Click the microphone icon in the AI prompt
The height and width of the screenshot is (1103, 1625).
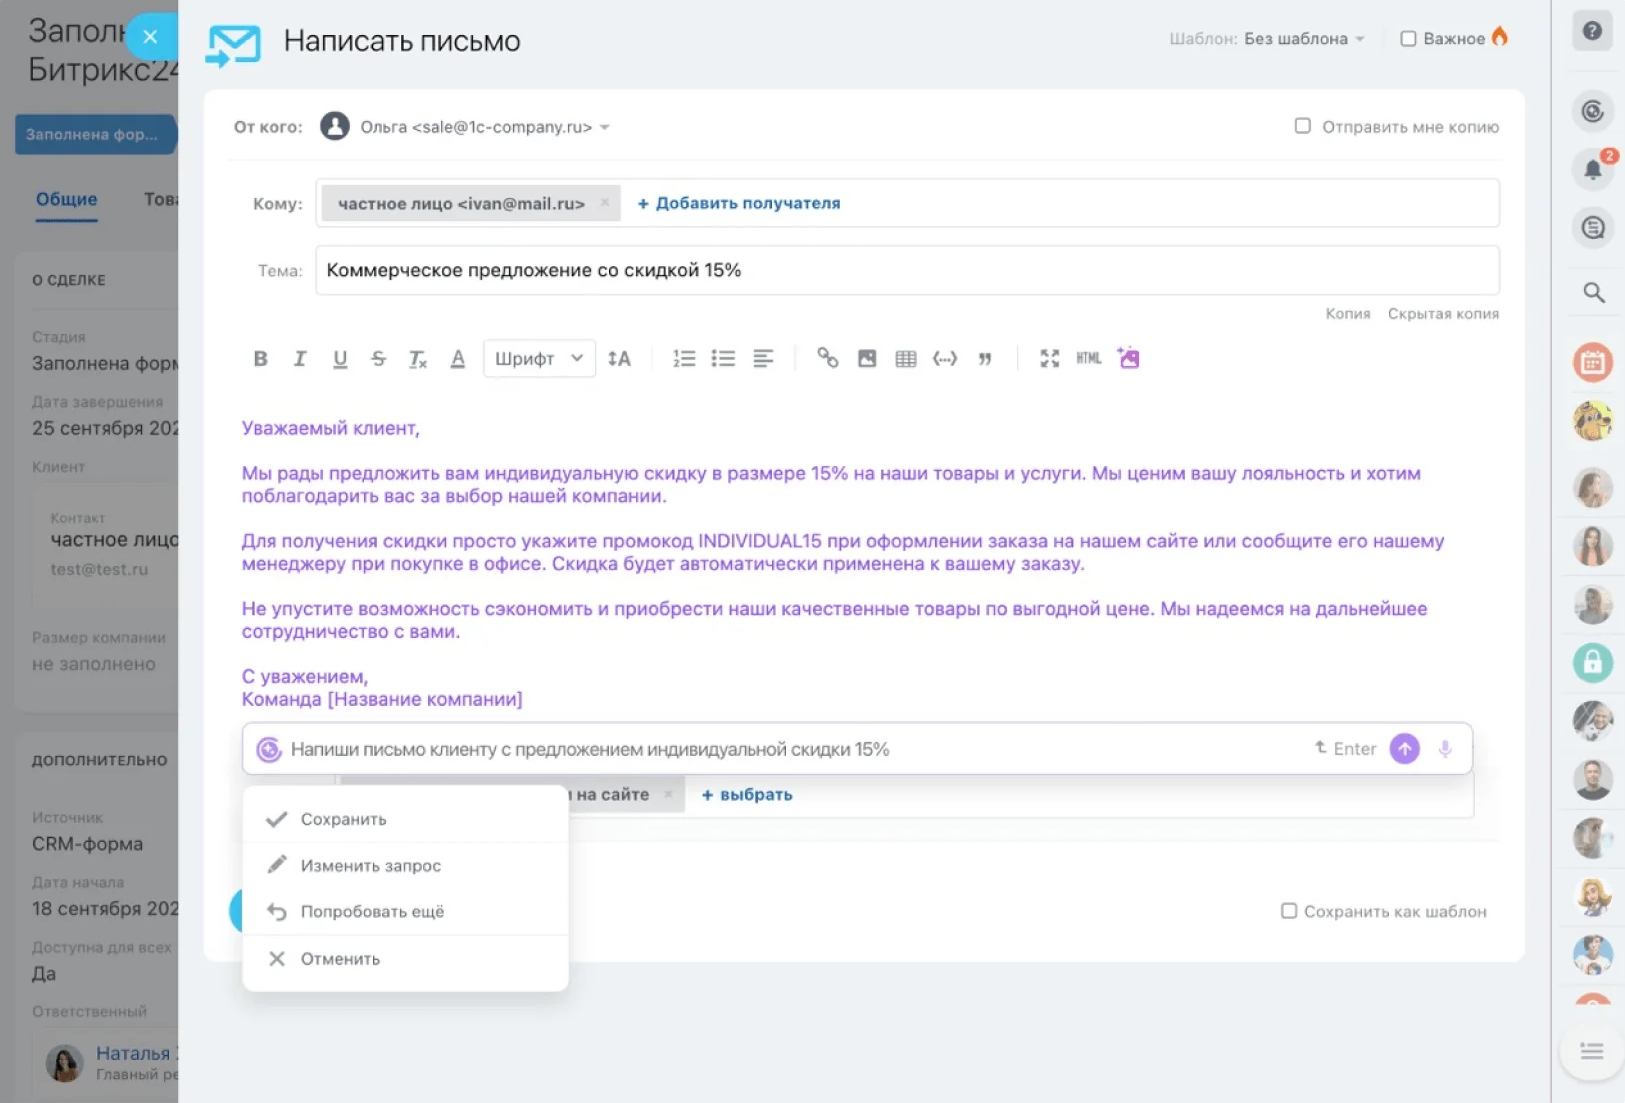point(1445,749)
